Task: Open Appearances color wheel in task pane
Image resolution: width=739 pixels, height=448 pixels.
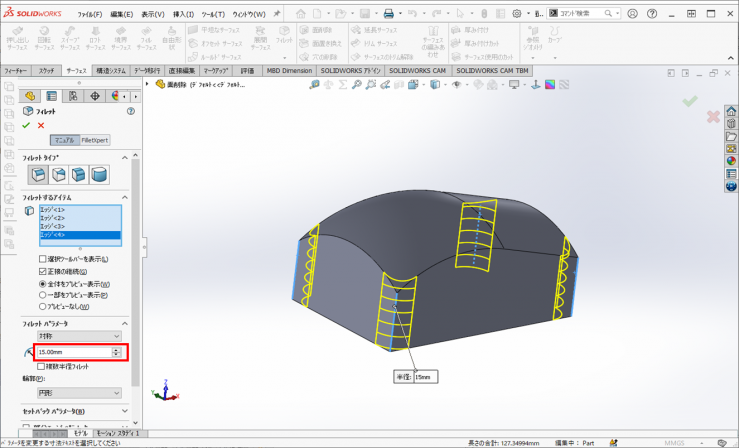Action: click(730, 160)
